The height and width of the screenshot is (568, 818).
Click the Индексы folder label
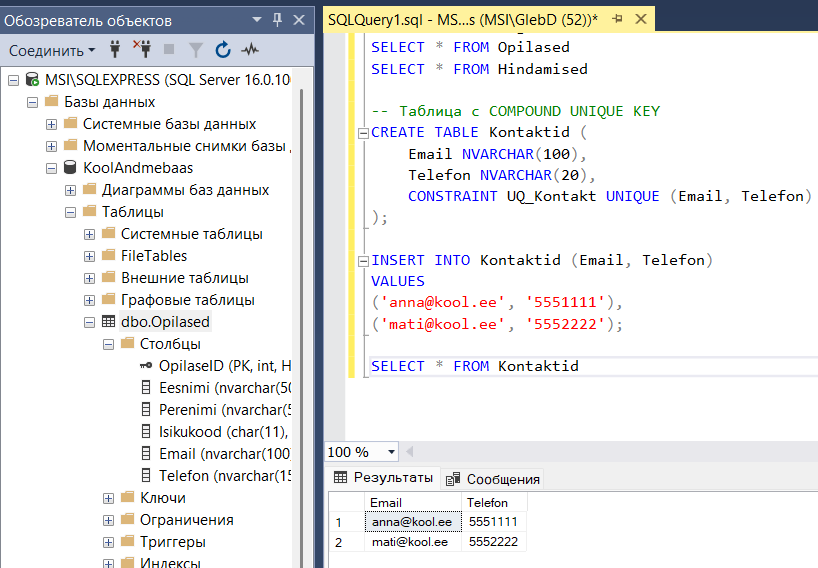(x=170, y=562)
